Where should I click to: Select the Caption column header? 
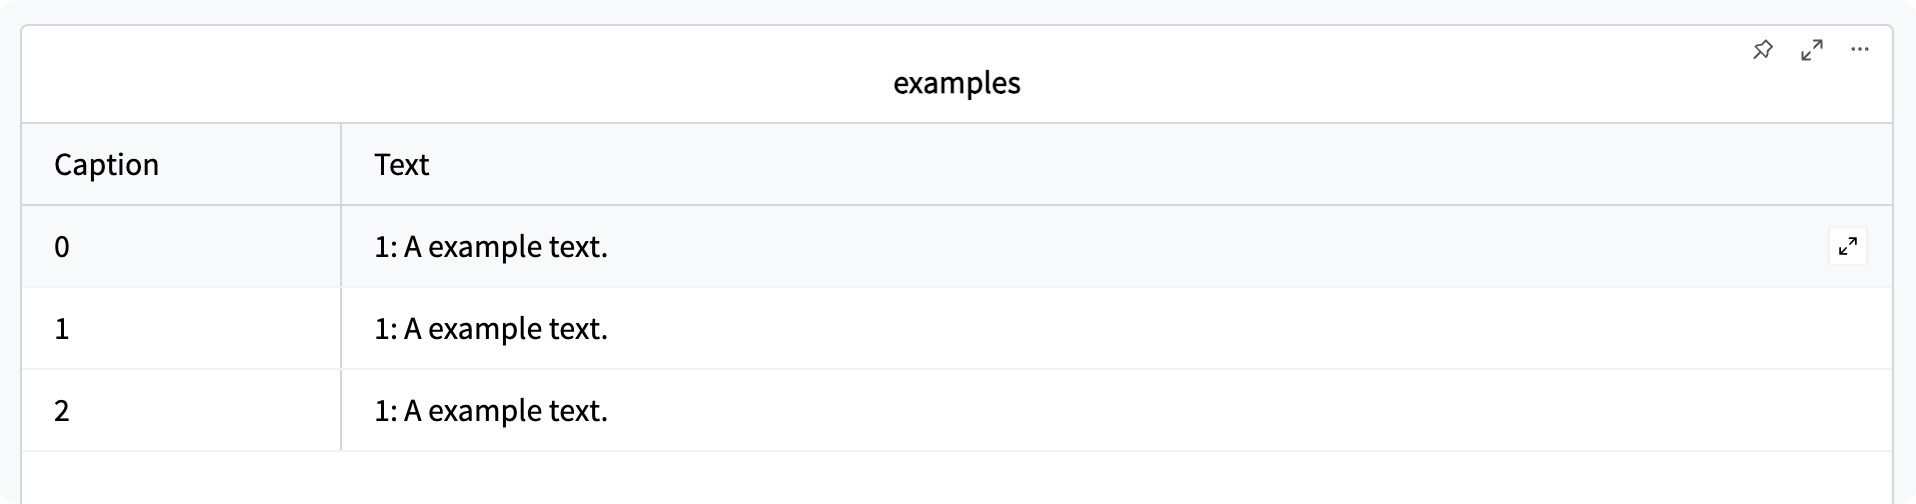[x=106, y=164]
